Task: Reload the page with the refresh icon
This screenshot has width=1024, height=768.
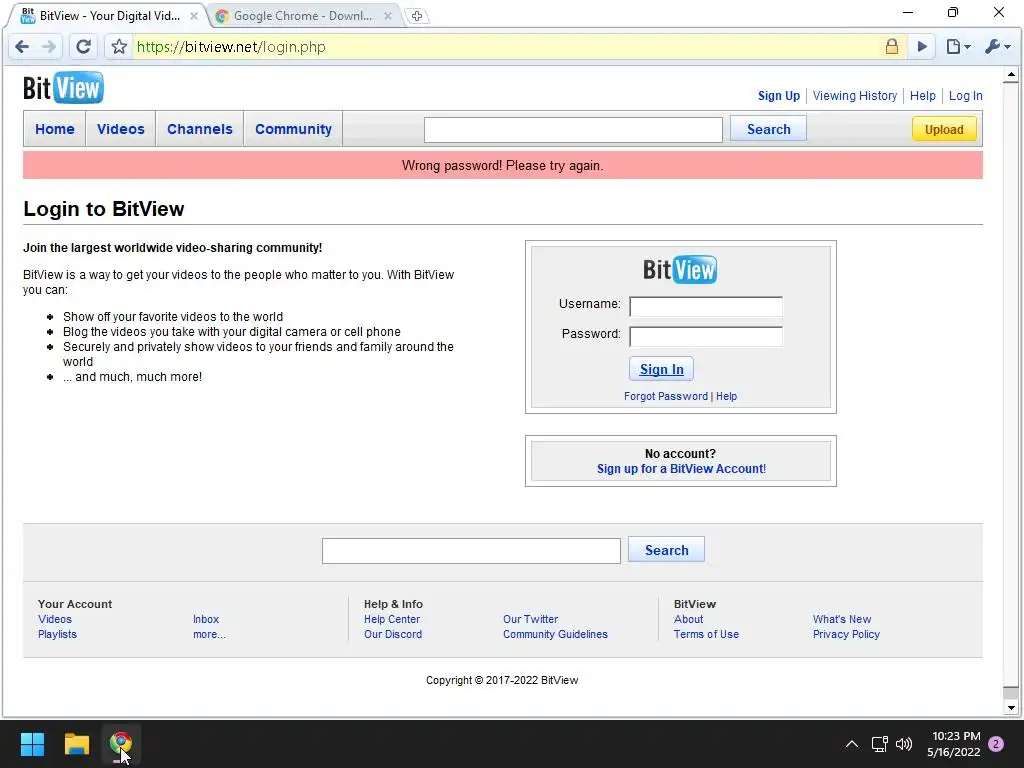Action: (83, 46)
